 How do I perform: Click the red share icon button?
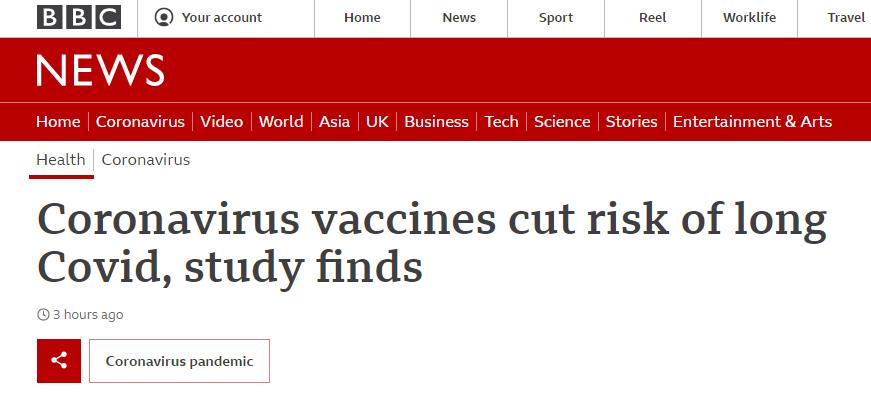pos(59,361)
